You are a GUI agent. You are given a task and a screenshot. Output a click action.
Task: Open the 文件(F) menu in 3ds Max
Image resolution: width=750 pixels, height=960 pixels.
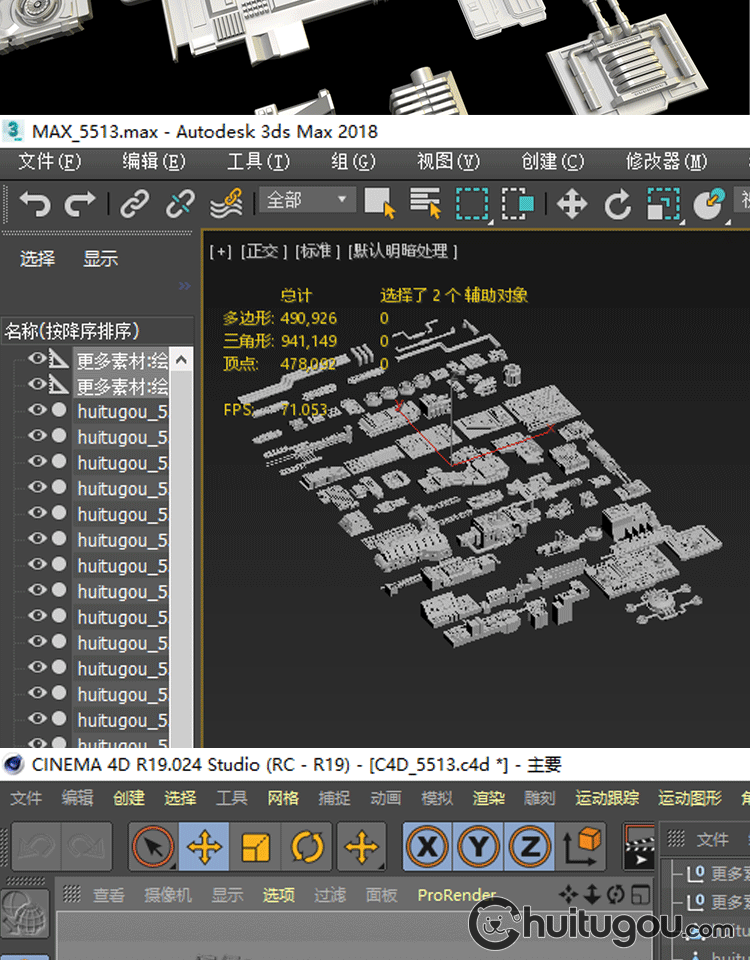pos(50,161)
